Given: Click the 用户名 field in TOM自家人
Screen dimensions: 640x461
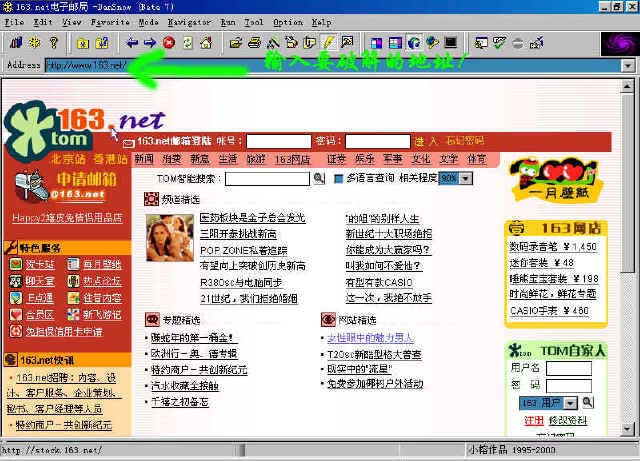Looking at the screenshot, I should [x=569, y=368].
